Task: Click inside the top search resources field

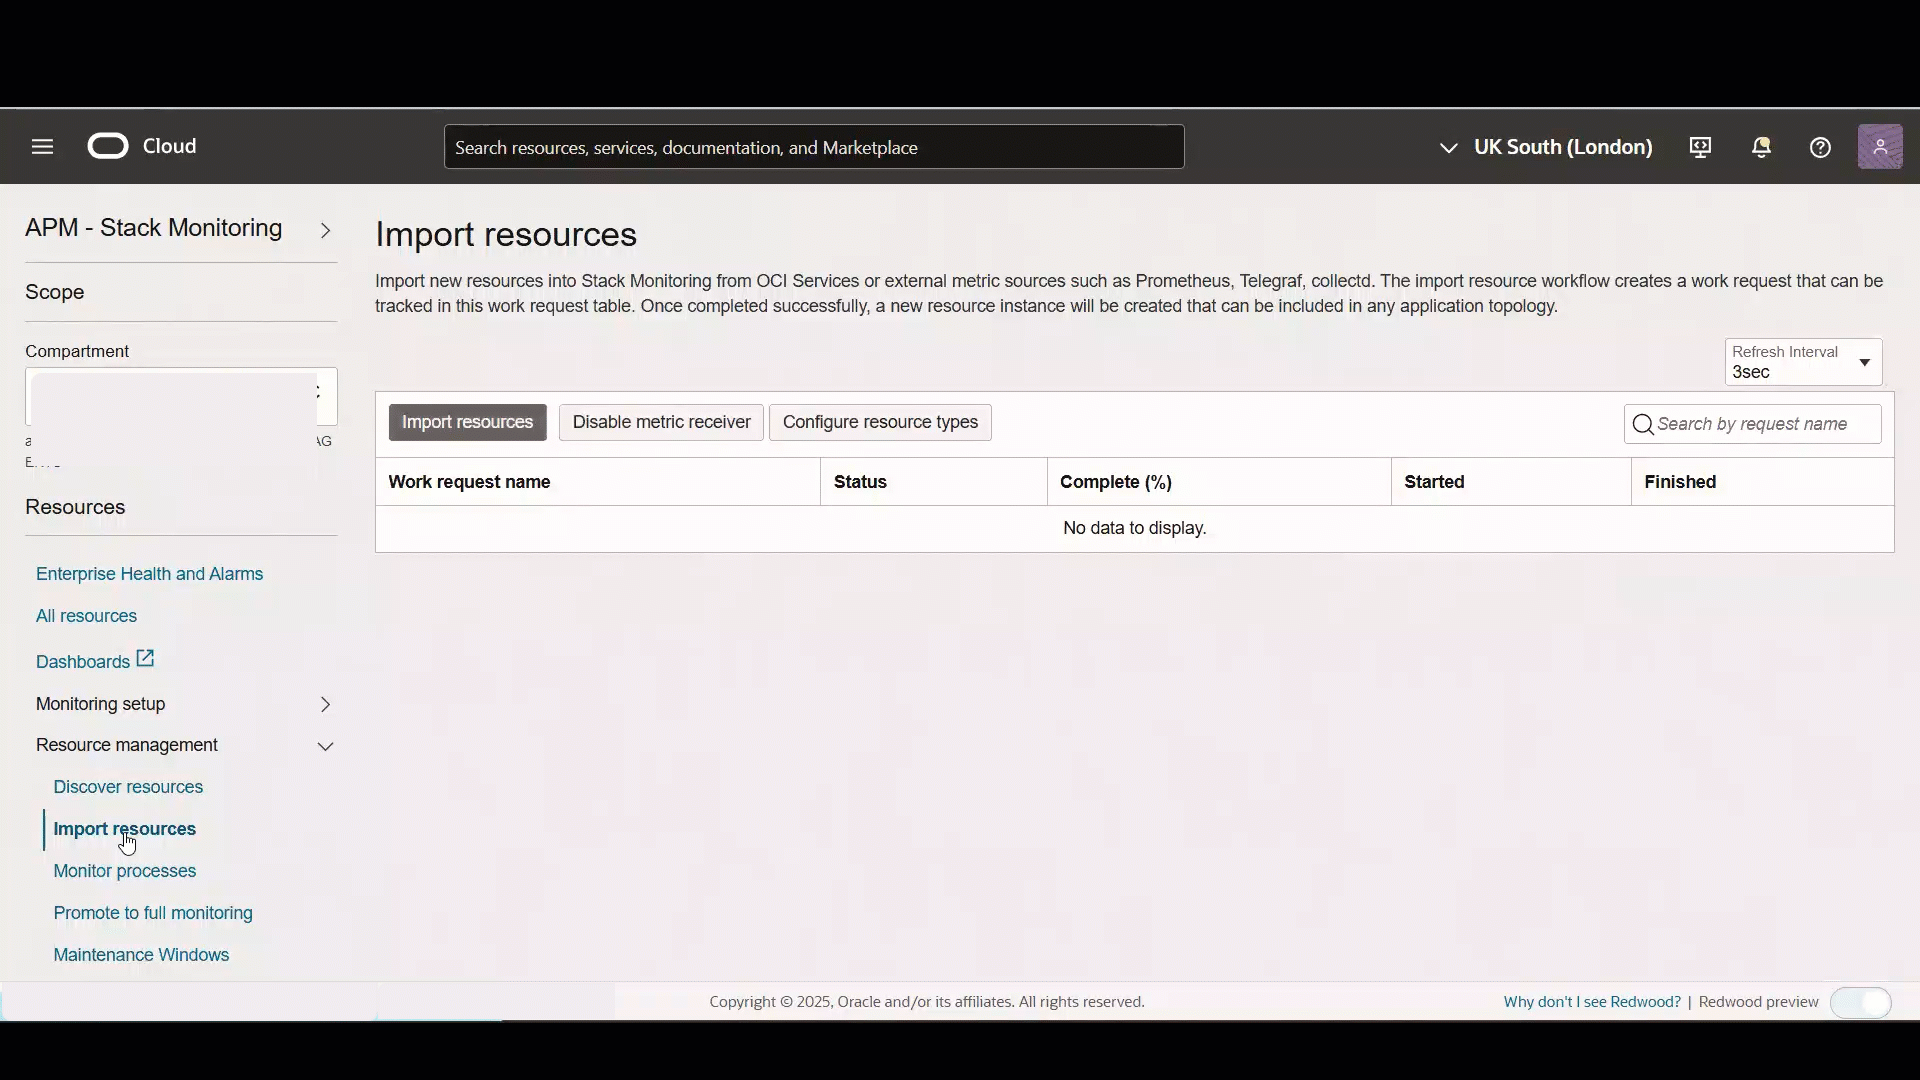Action: point(813,146)
